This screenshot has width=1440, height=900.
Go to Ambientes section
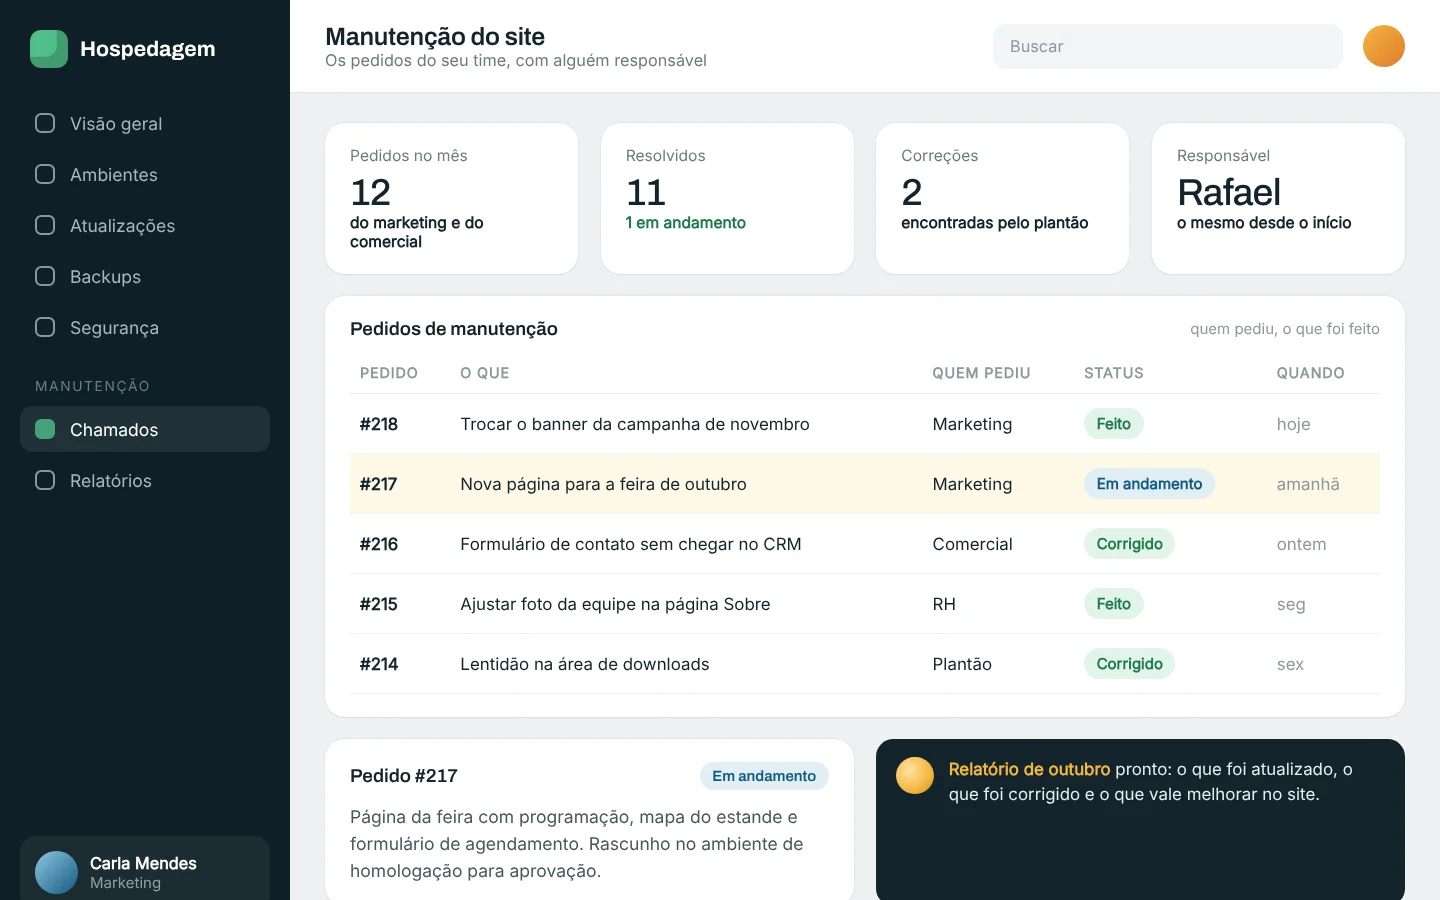click(145, 174)
